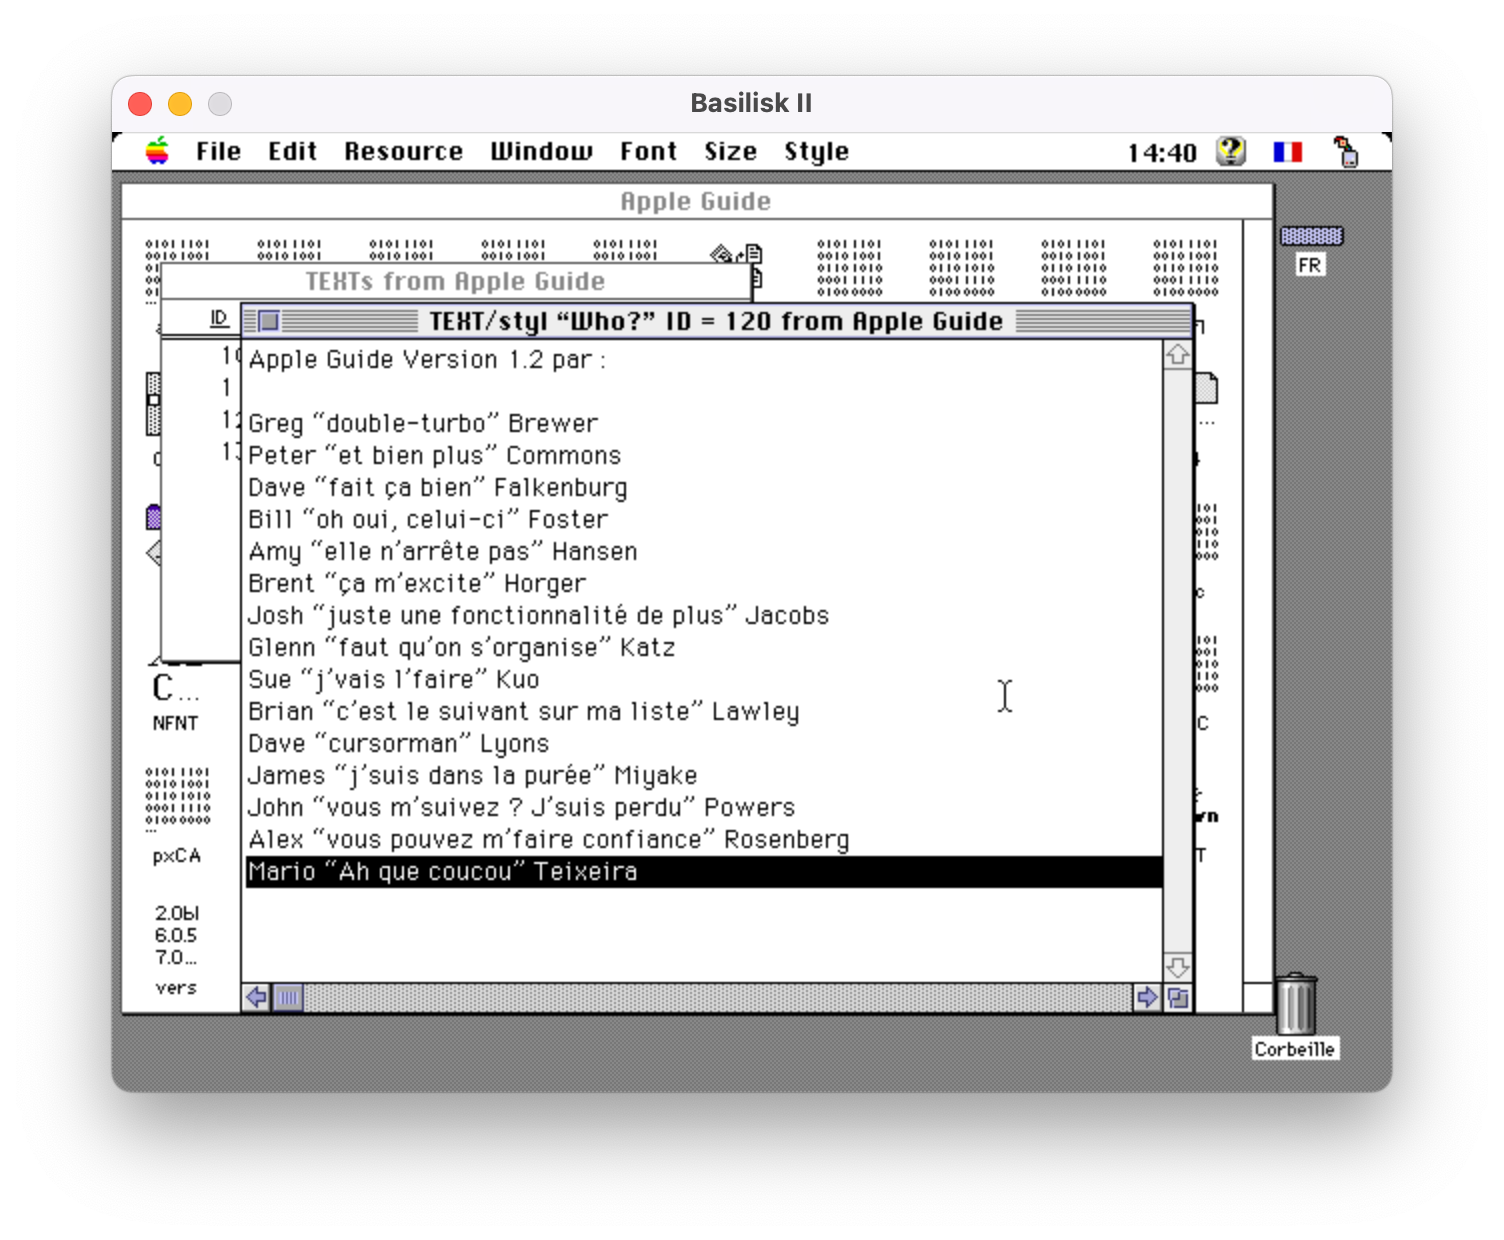Open the Style menu
Screen dimensions: 1504x1240
tap(816, 152)
